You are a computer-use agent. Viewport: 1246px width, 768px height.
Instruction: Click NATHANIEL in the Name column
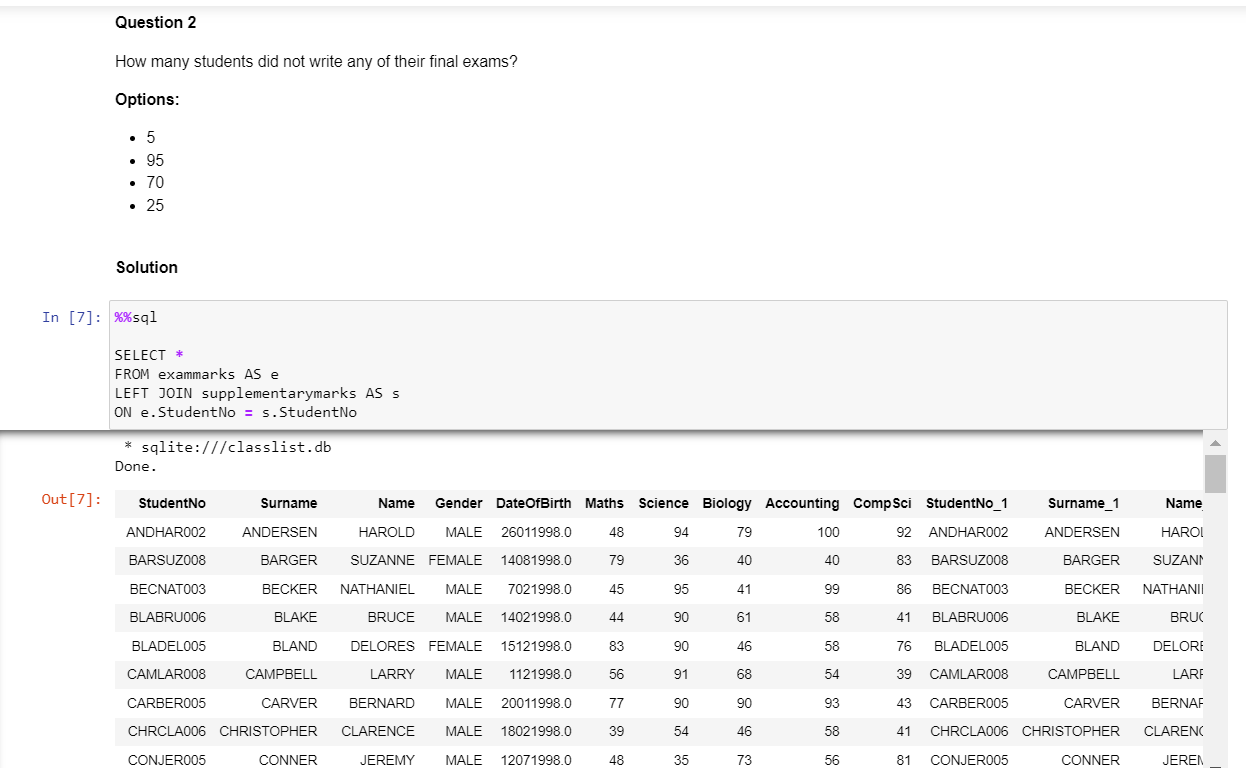tap(378, 589)
